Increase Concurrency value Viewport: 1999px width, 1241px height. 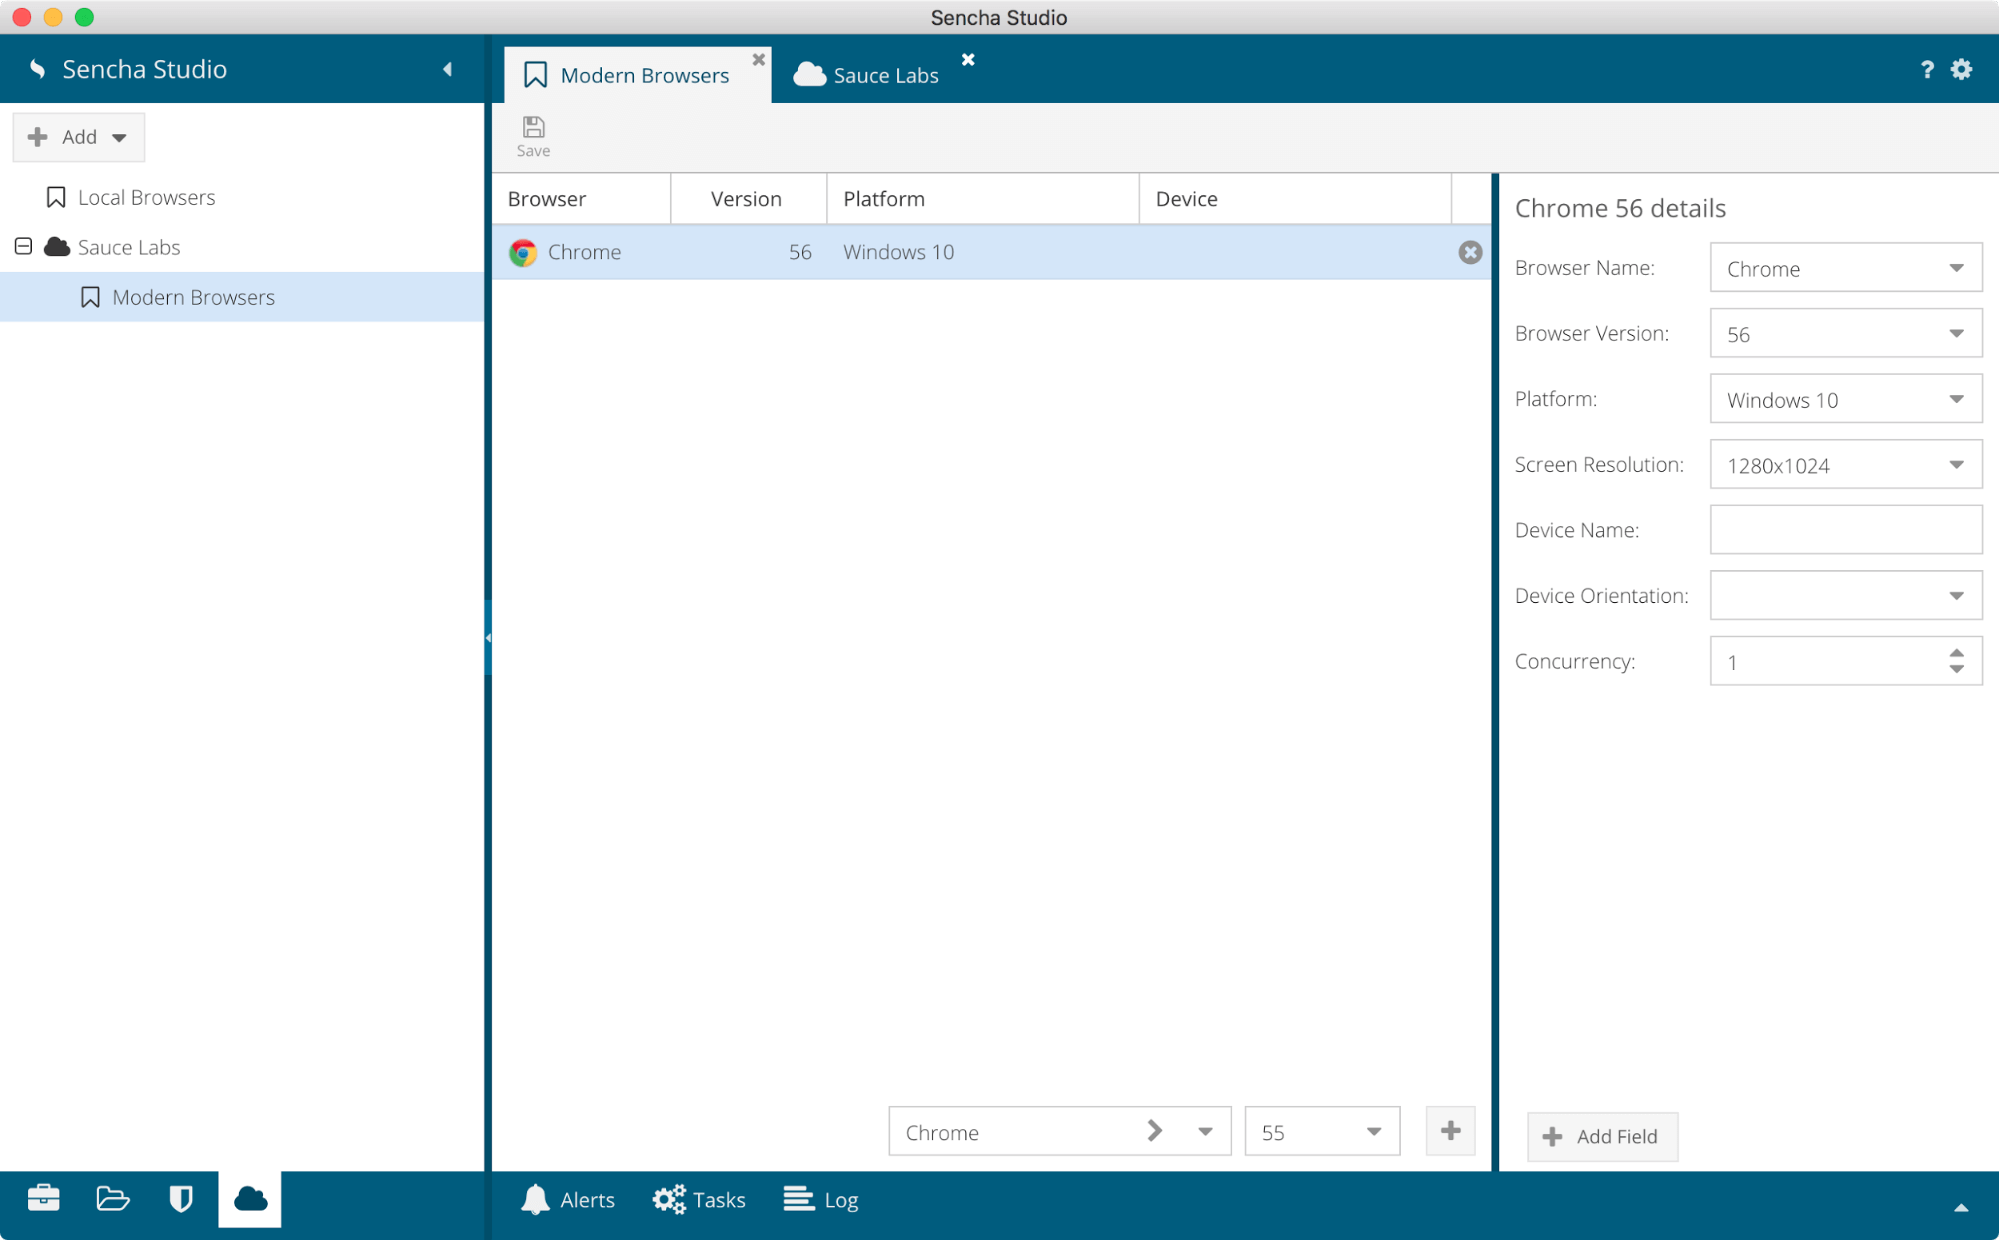(x=1956, y=653)
